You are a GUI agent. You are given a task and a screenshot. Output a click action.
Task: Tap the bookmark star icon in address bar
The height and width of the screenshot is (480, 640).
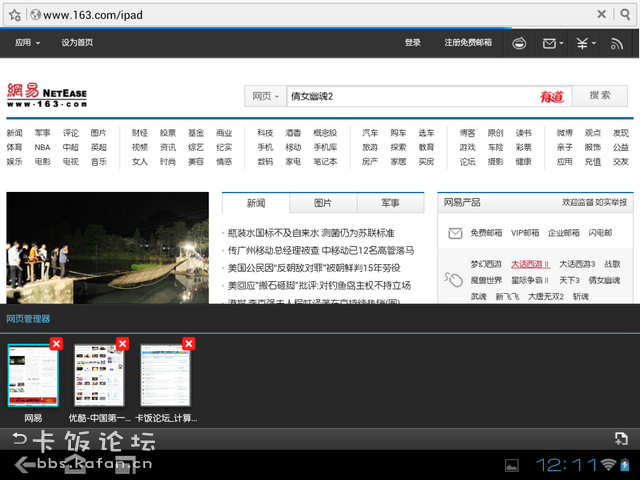(14, 15)
